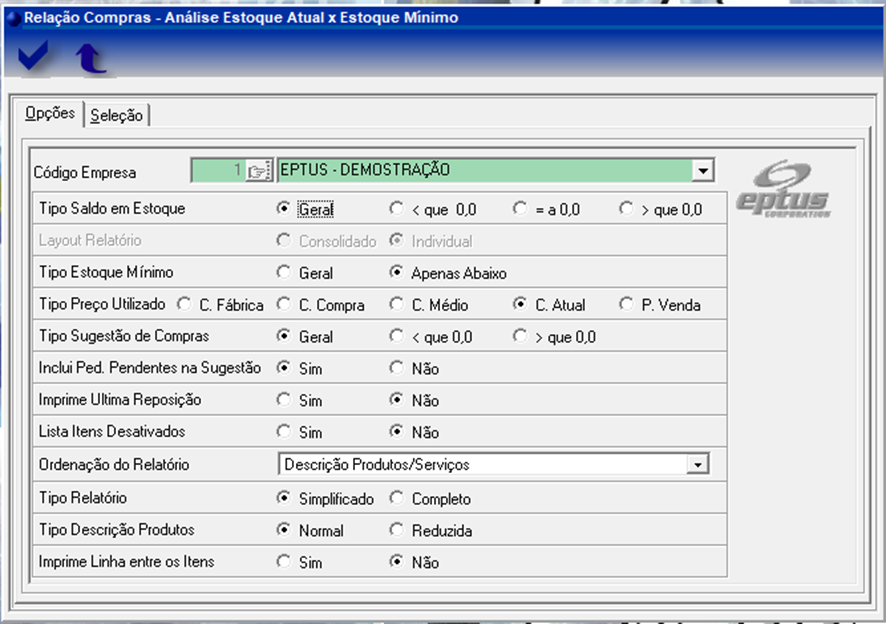Choose P. Venda price option
This screenshot has width=886, height=624.
626,305
